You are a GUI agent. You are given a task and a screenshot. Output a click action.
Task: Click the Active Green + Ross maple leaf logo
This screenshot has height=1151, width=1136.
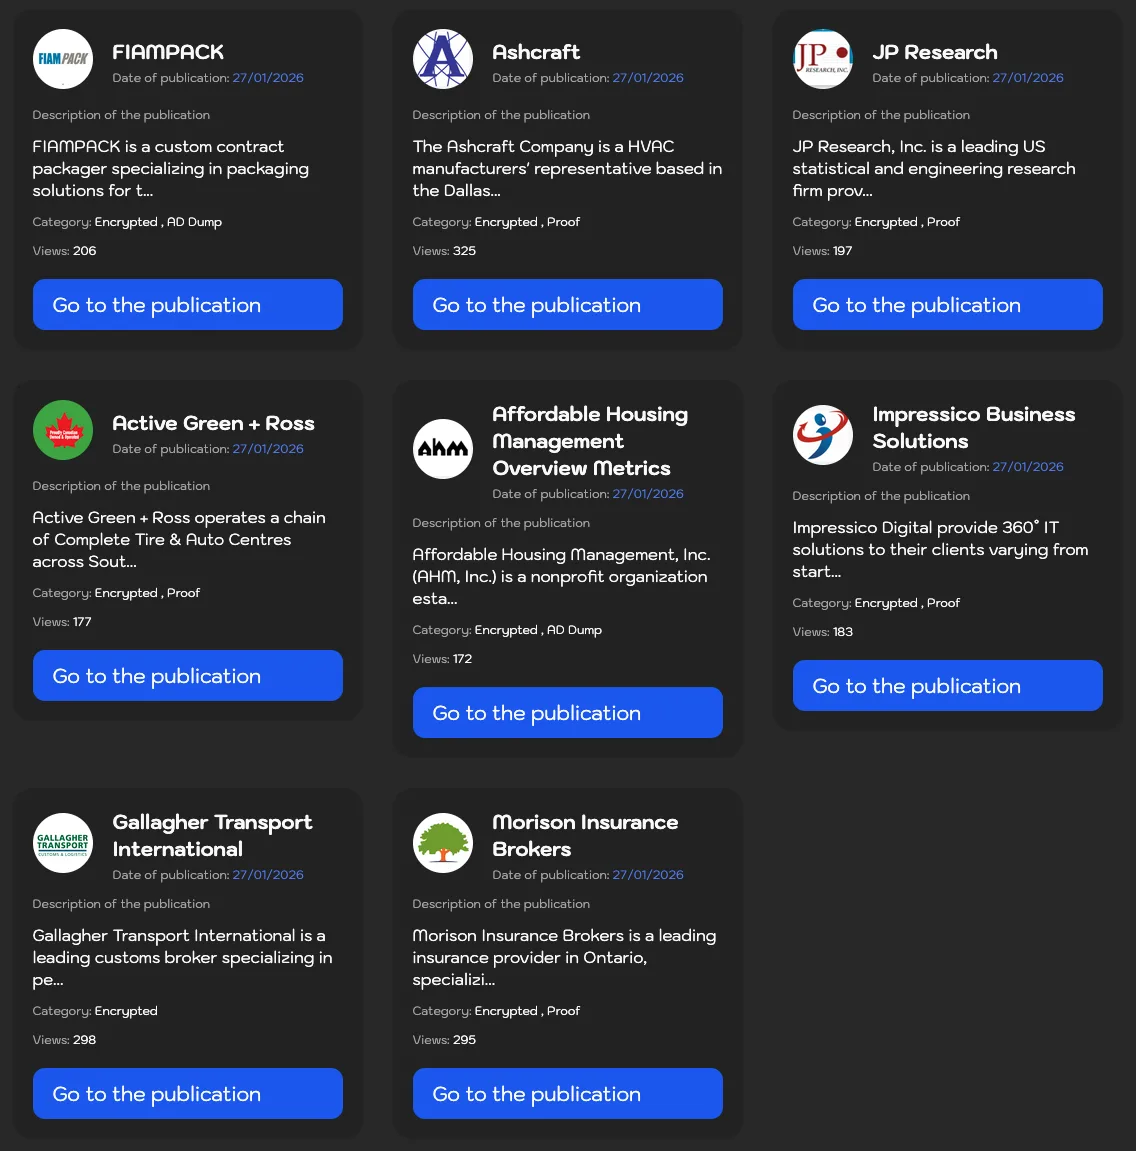[x=63, y=430]
